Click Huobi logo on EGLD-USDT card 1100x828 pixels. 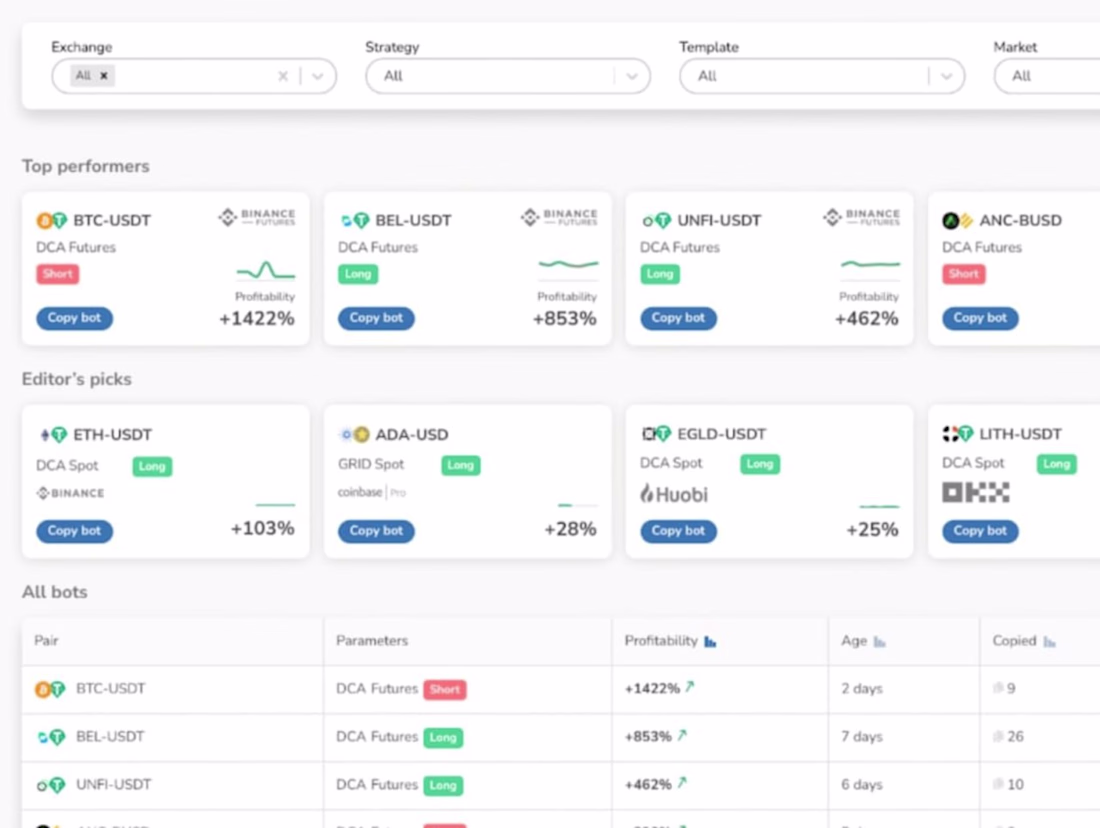(x=674, y=494)
